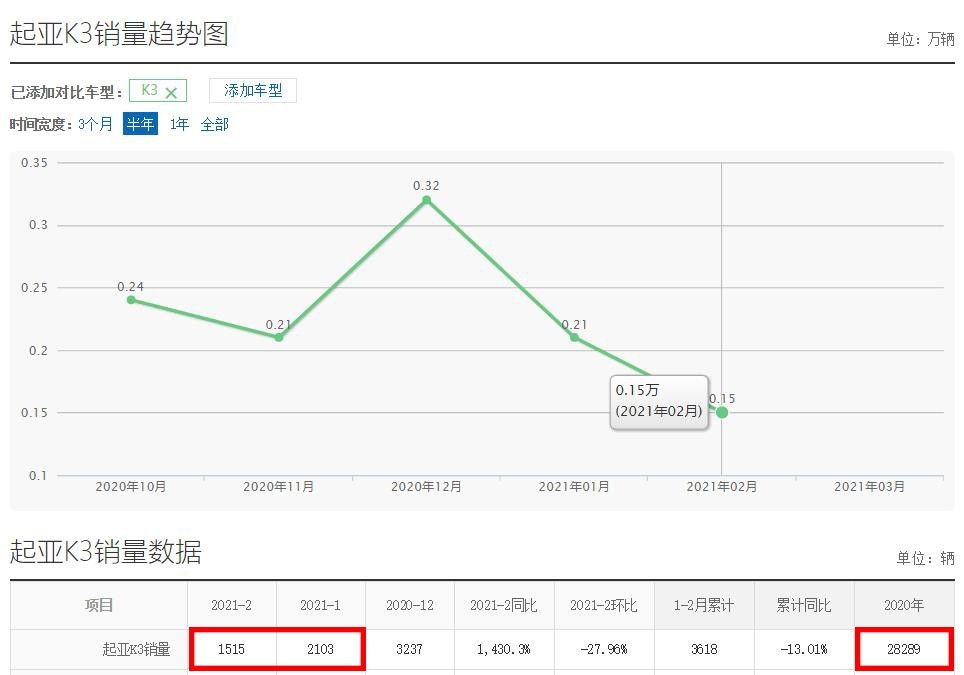This screenshot has width=964, height=675.
Task: Click the 2021年02月 data point at 0.15
Action: (722, 412)
